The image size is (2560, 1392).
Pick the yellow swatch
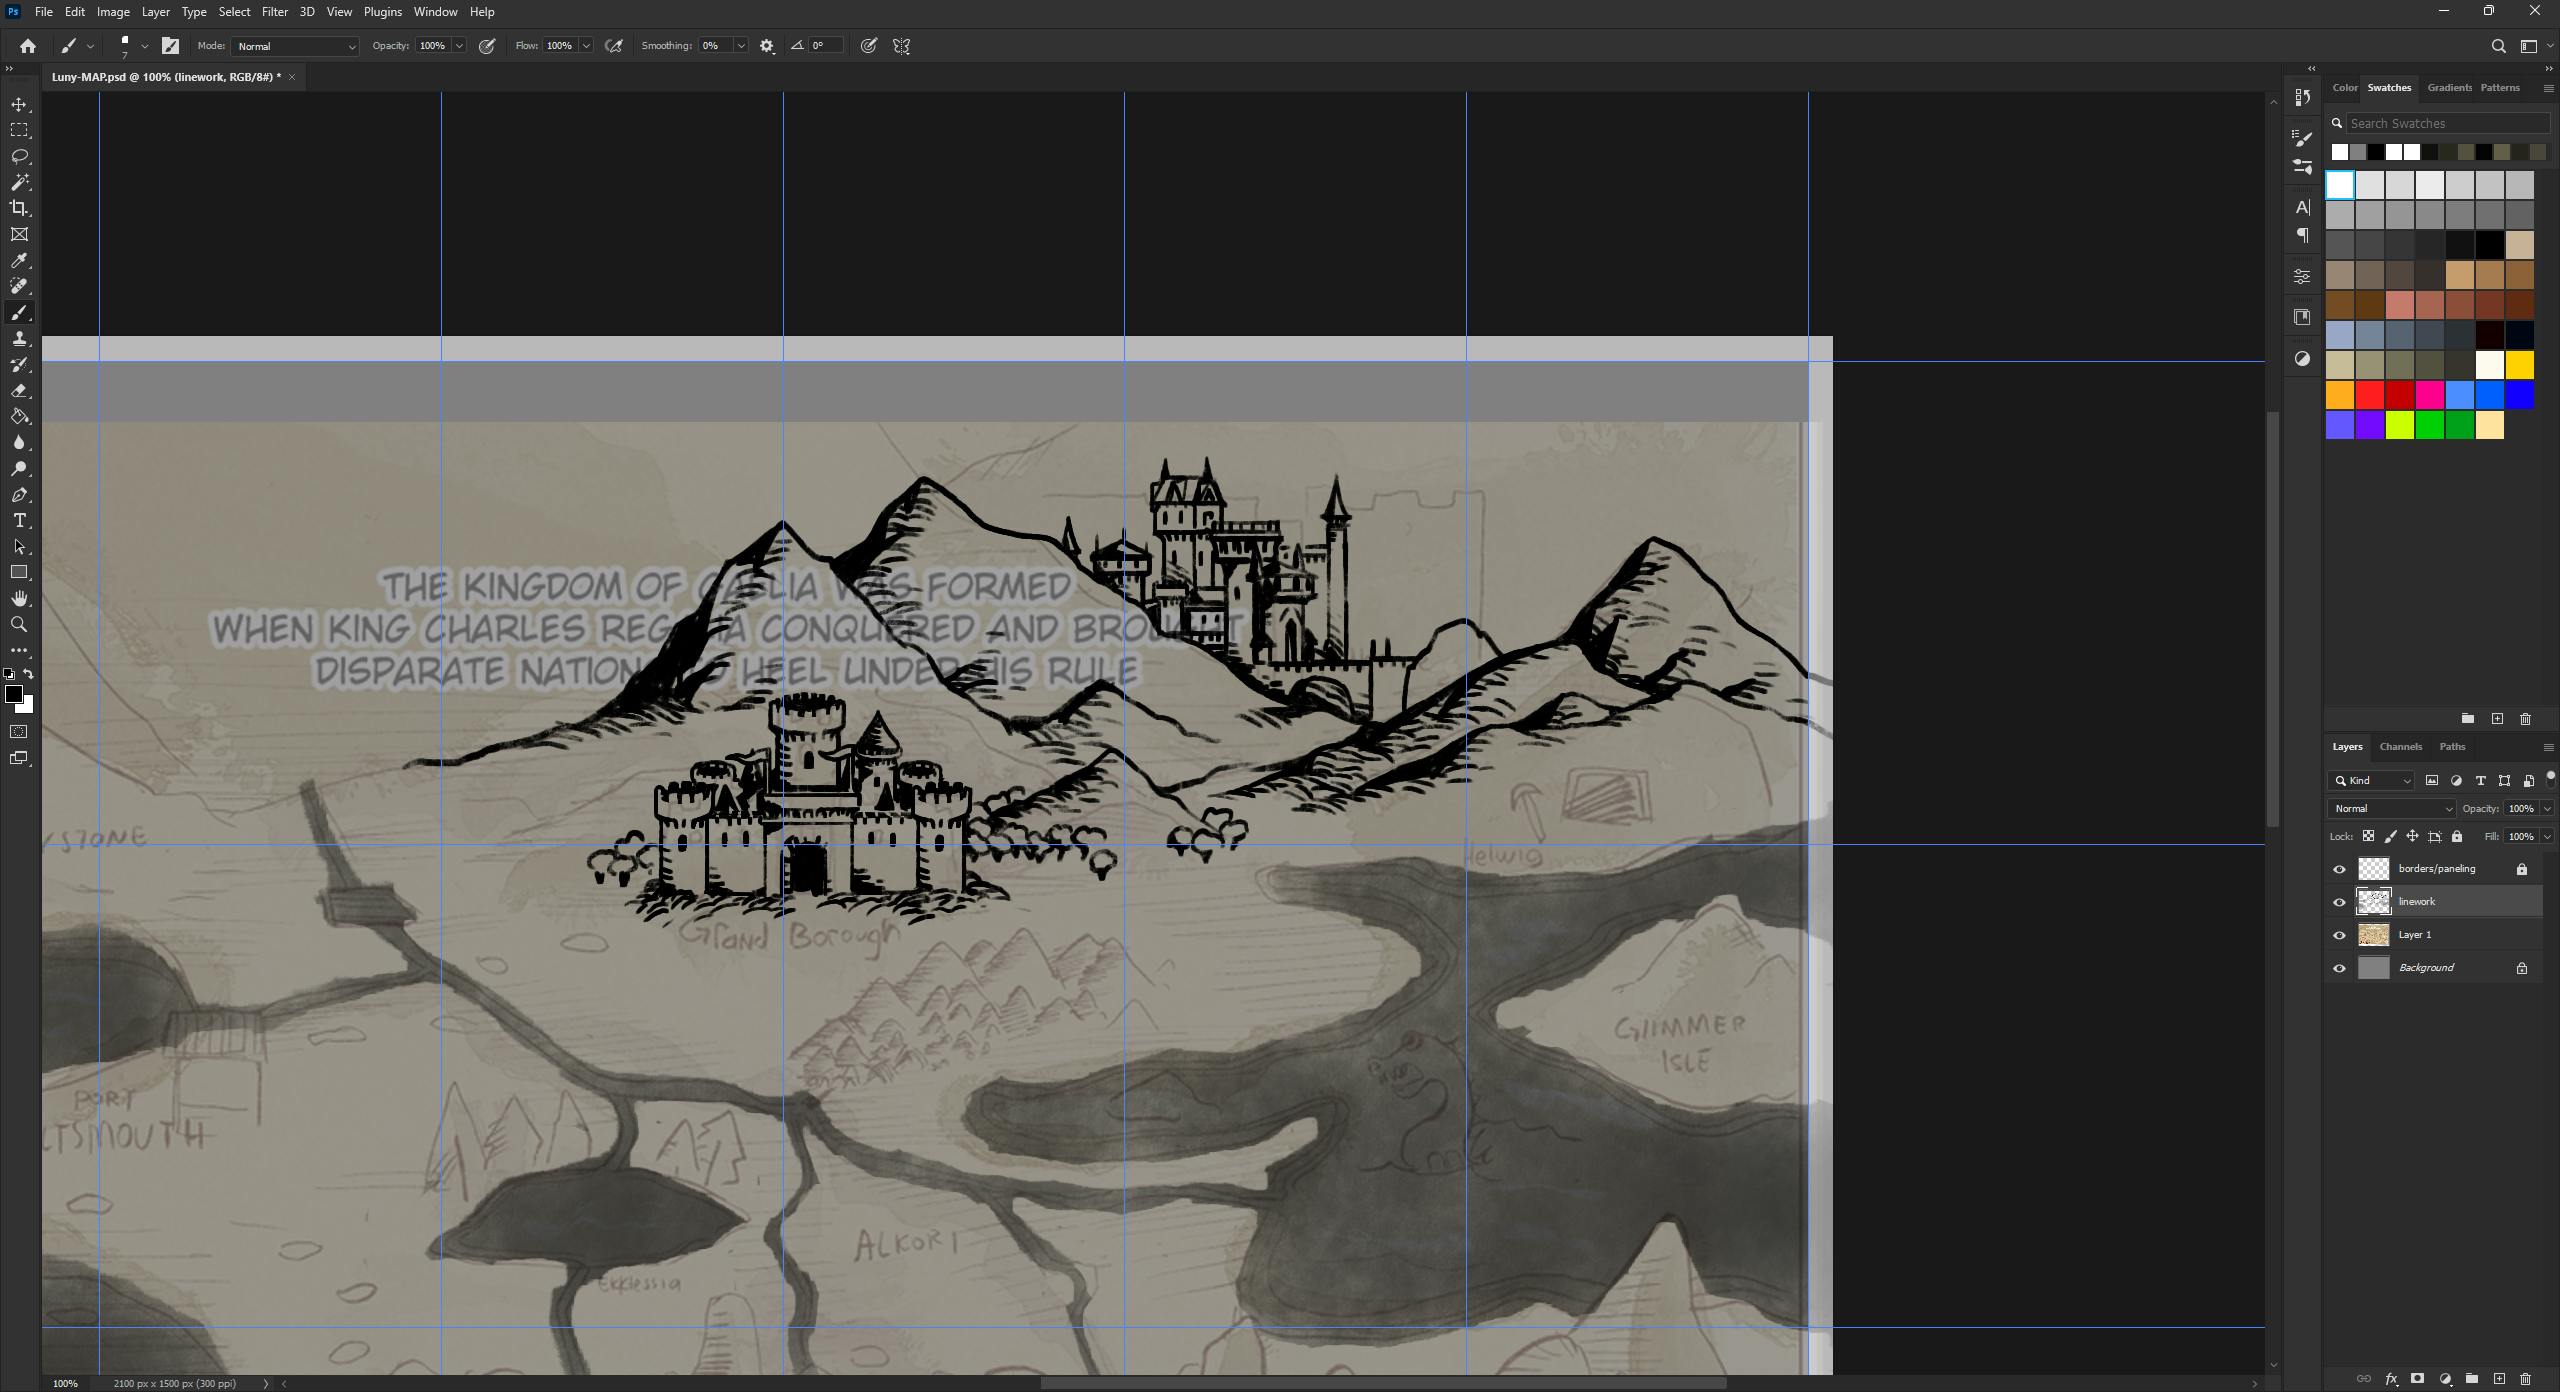(2519, 366)
